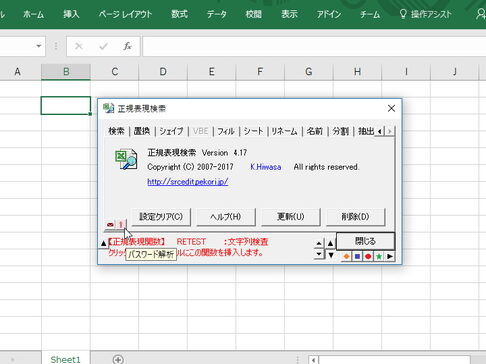The width and height of the screenshot is (486, 364).
Task: Click the black up triangle beside 閉じる
Action: pos(331,243)
